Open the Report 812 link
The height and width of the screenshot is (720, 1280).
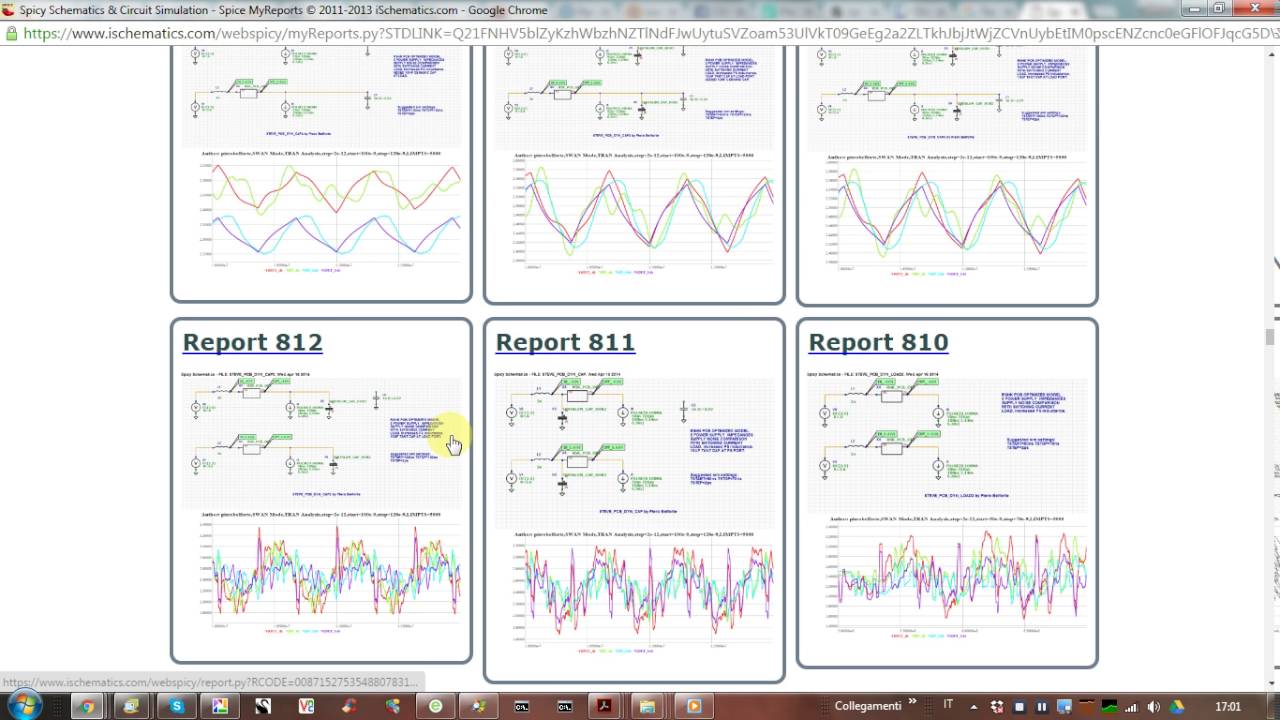[252, 342]
